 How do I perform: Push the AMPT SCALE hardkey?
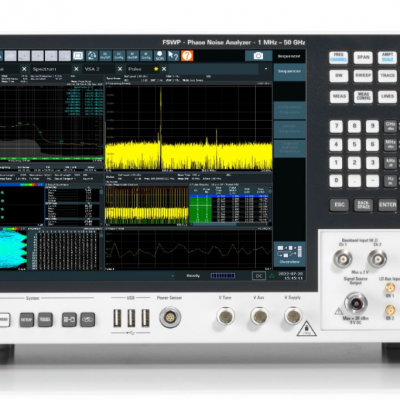click(x=387, y=57)
